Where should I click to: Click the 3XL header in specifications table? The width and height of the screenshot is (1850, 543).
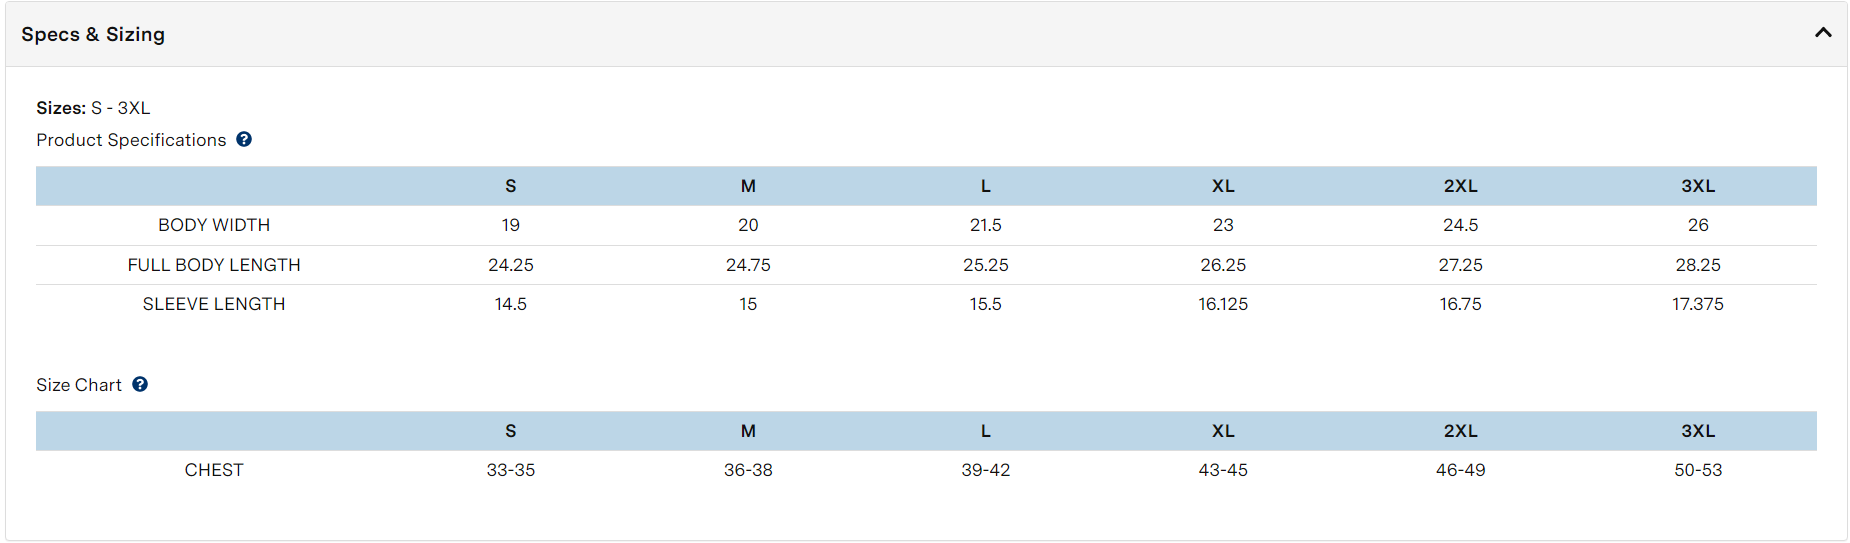[1697, 186]
